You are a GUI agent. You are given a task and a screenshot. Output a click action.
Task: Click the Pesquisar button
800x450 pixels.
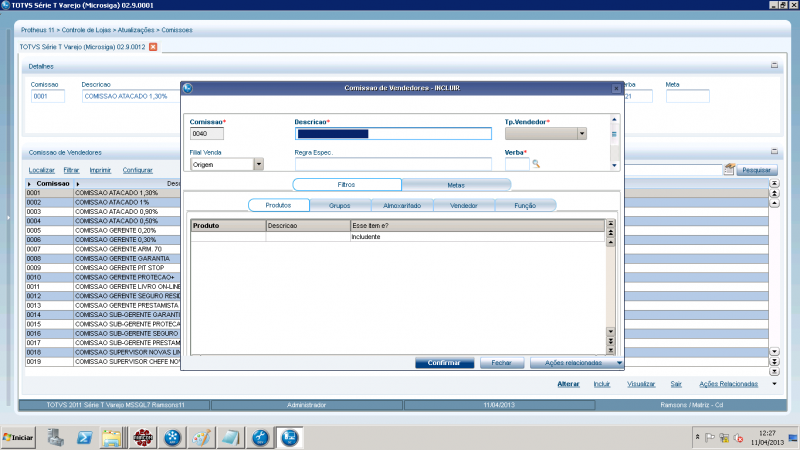click(x=756, y=170)
